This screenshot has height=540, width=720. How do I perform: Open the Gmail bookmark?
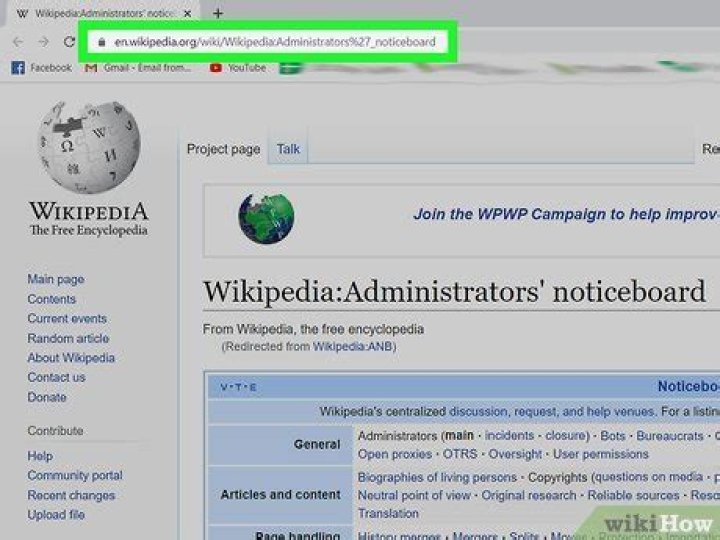pyautogui.click(x=138, y=68)
